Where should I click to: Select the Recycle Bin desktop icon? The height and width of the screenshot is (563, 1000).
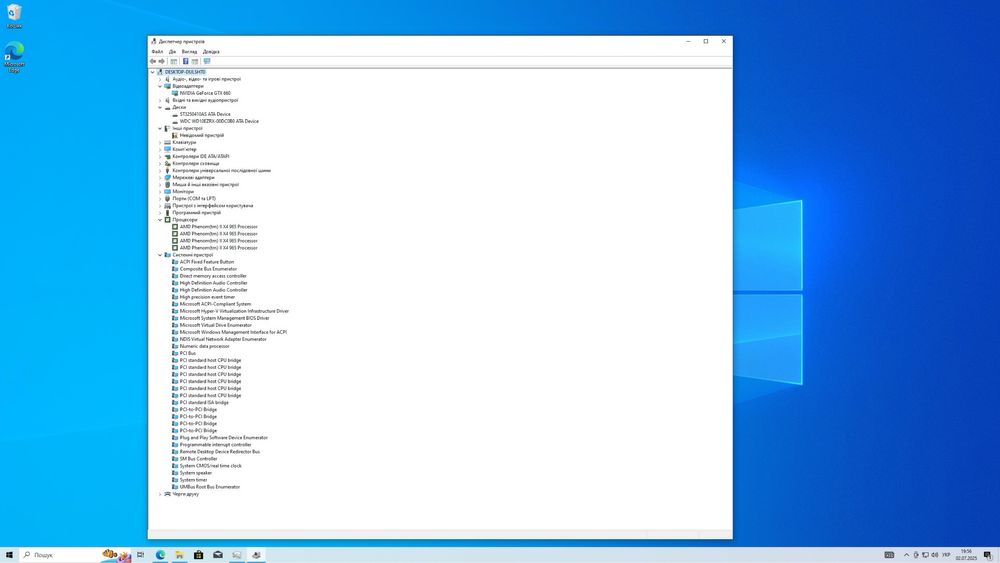coord(14,16)
